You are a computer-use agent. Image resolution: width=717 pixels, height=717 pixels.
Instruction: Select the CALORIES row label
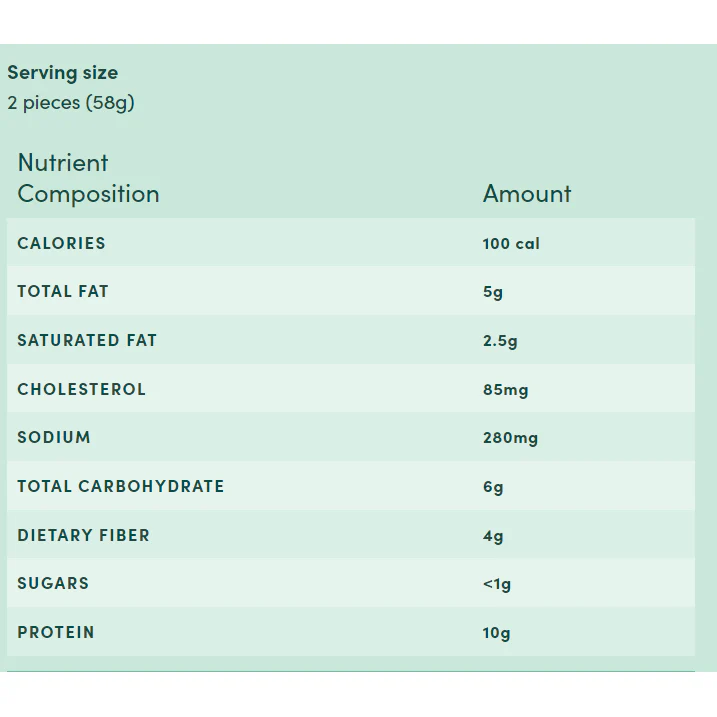click(61, 243)
